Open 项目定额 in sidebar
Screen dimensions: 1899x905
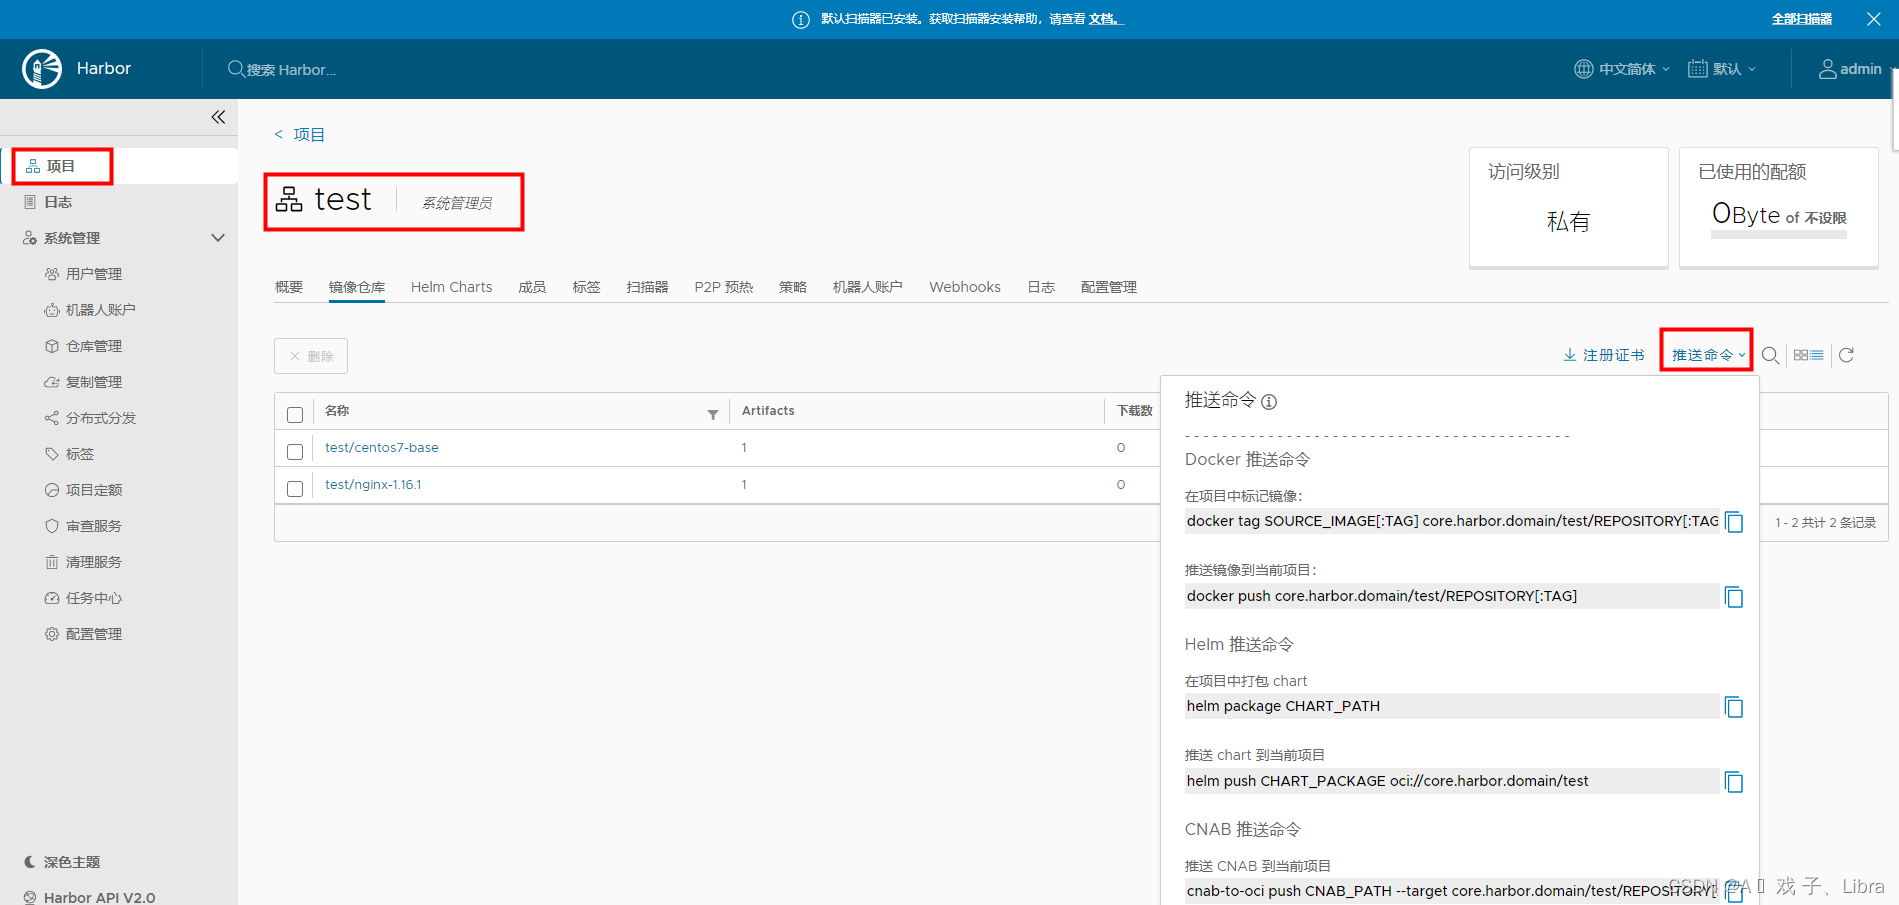click(94, 490)
